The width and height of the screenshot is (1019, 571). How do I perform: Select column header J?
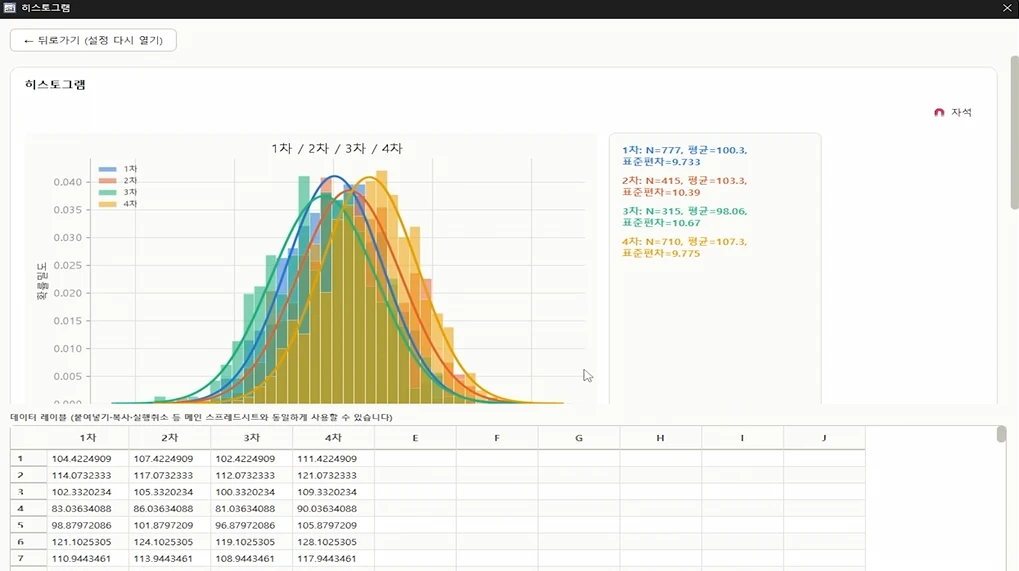(824, 438)
